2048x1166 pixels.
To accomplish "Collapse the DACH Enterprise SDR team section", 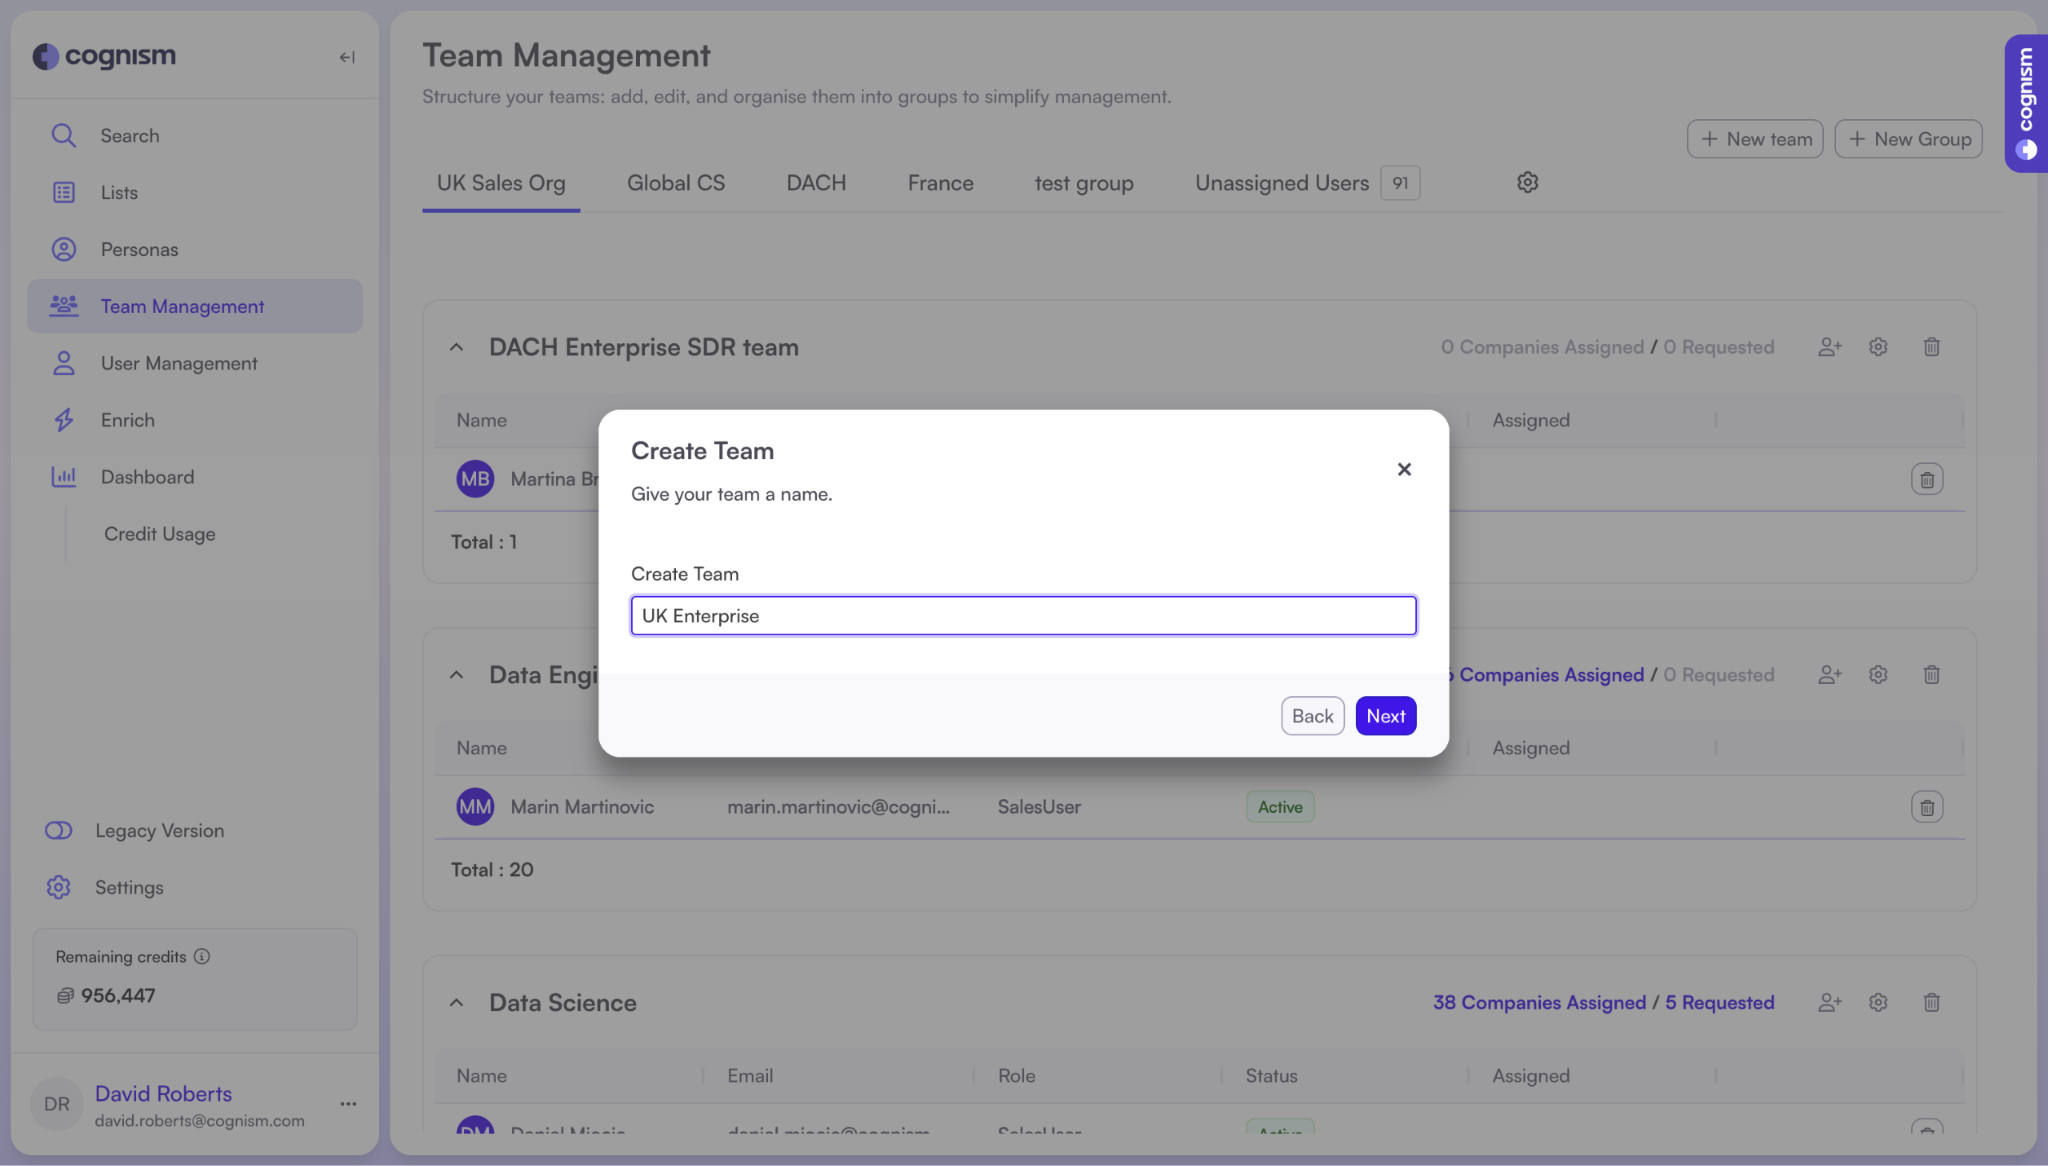I will tap(457, 347).
